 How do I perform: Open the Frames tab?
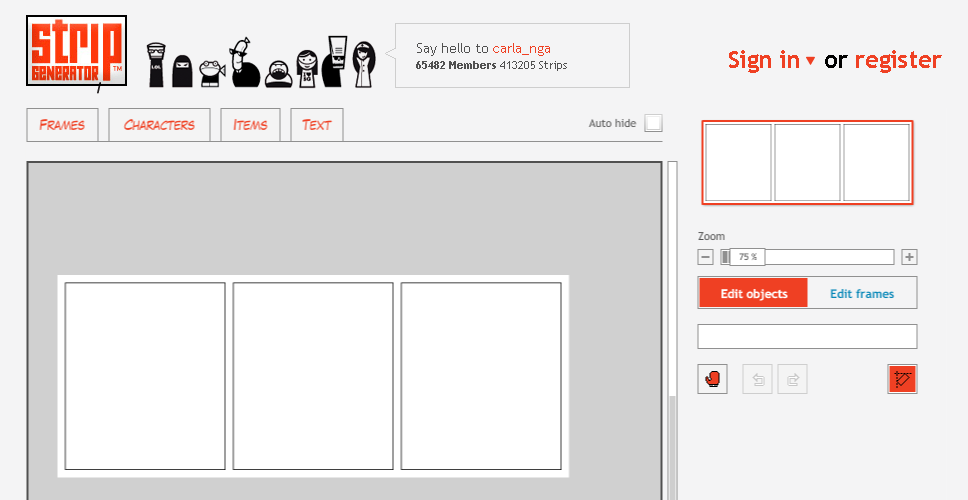click(x=62, y=125)
